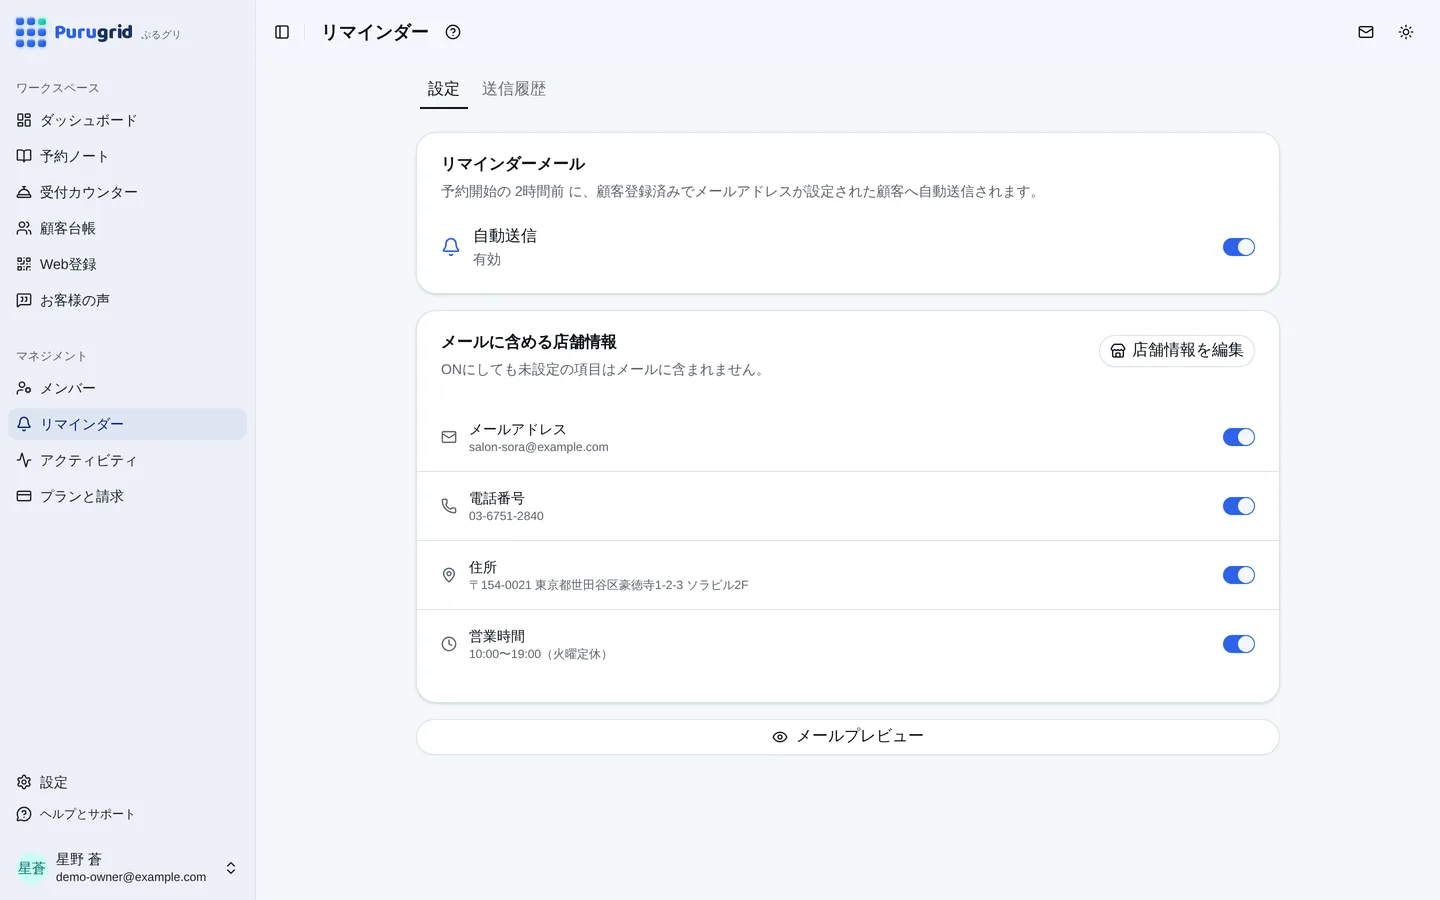The width and height of the screenshot is (1440, 900).
Task: Click the Web登録 QR code icon
Action: tap(24, 264)
